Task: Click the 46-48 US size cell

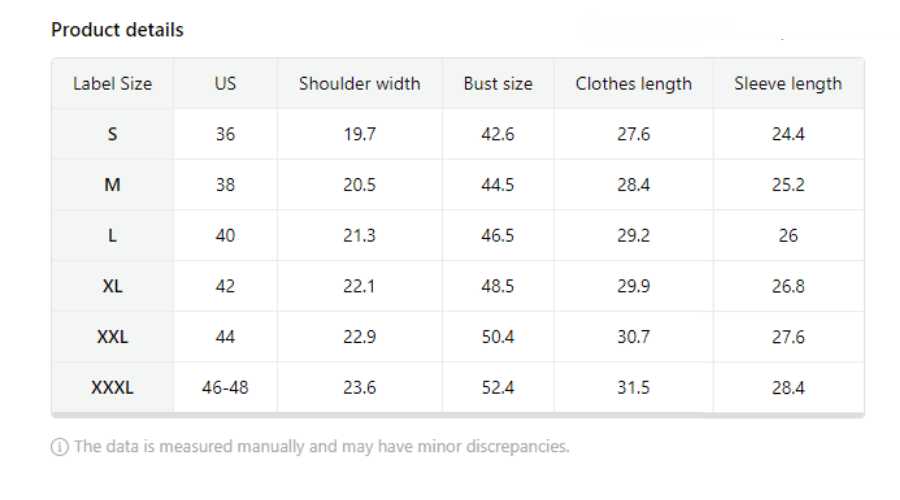Action: click(225, 388)
